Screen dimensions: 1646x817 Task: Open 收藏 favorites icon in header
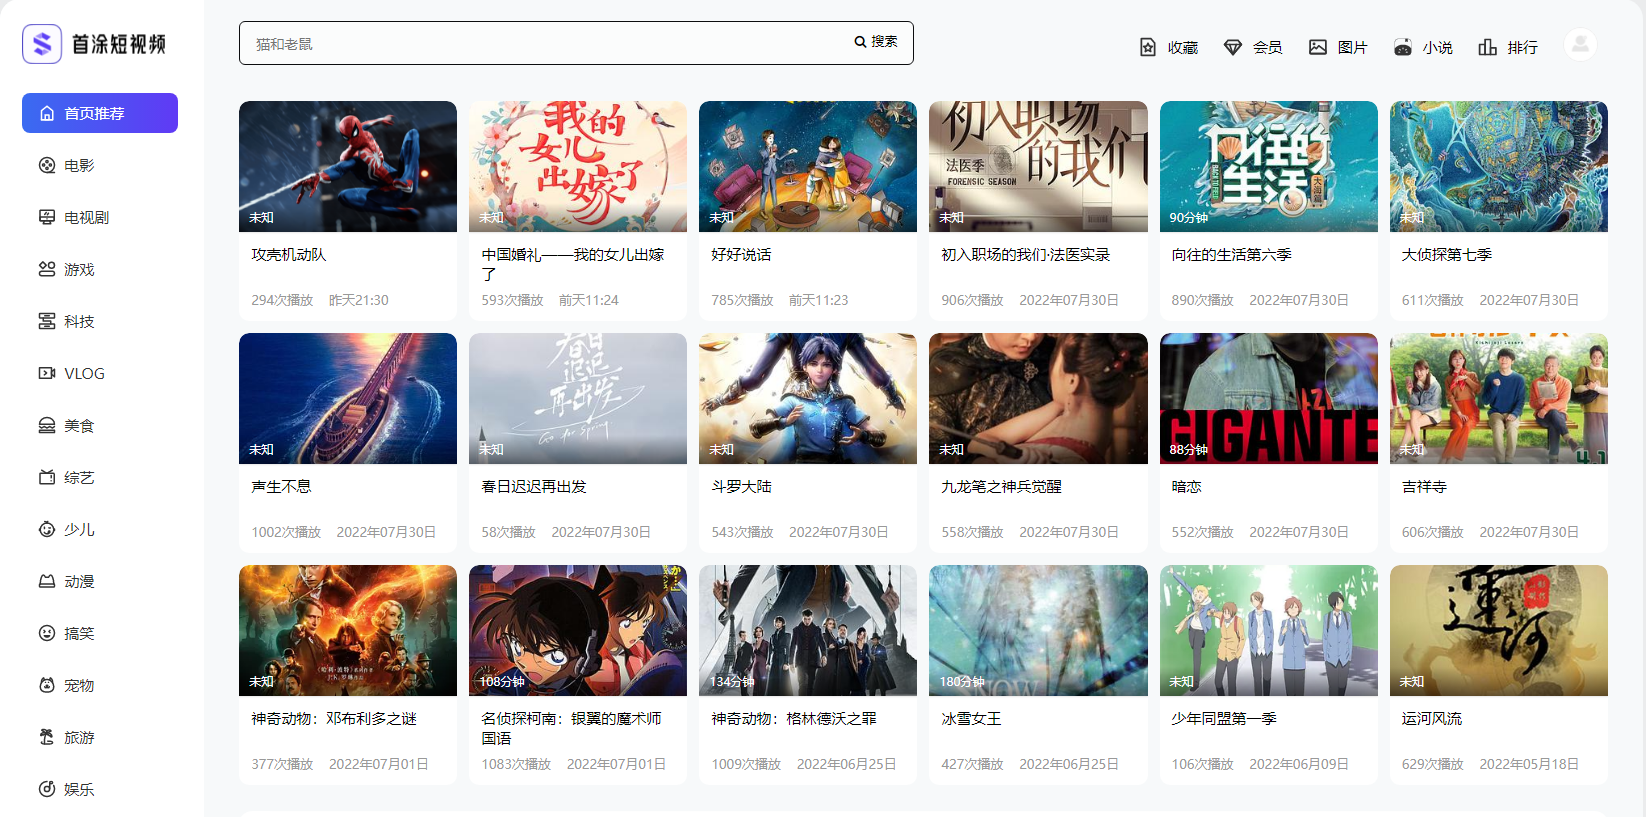[1148, 47]
